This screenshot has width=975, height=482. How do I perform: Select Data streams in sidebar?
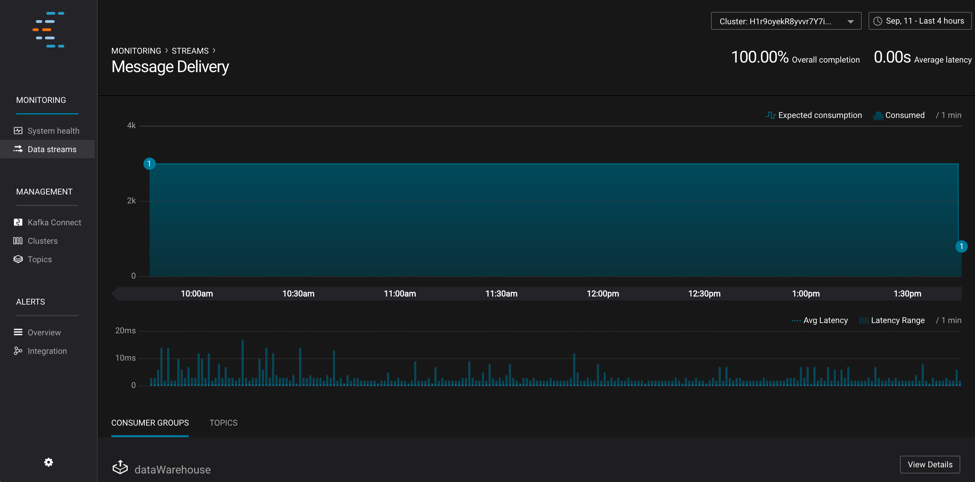[51, 149]
